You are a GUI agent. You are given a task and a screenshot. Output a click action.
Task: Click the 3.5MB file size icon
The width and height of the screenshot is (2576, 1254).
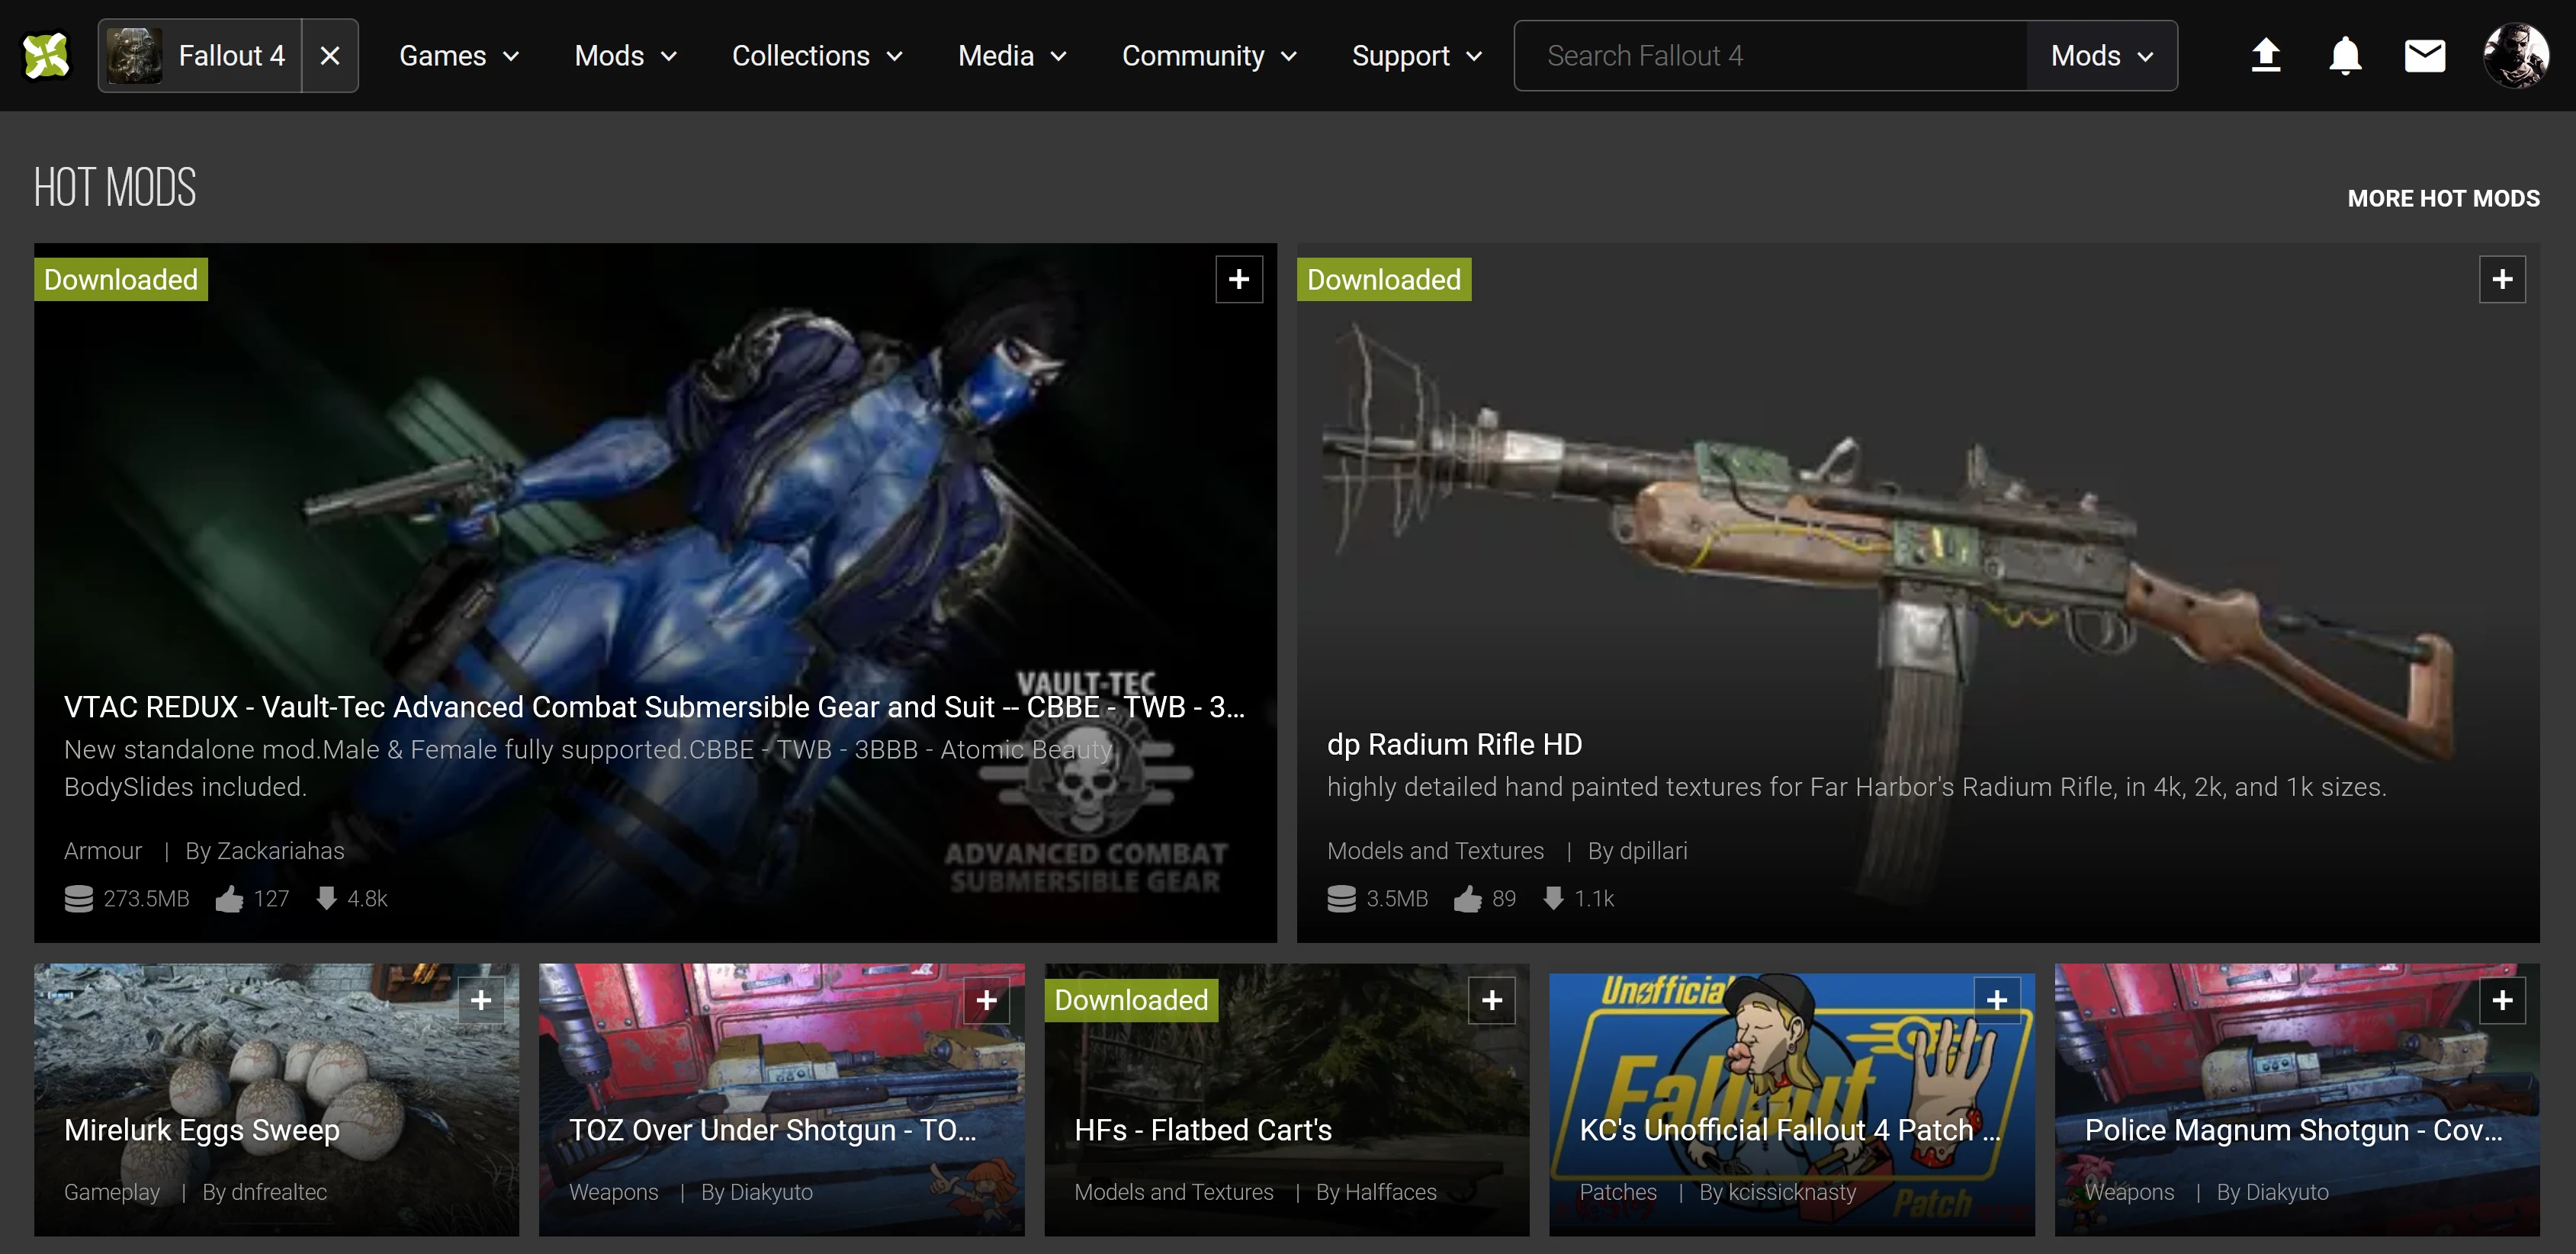[x=1341, y=898]
